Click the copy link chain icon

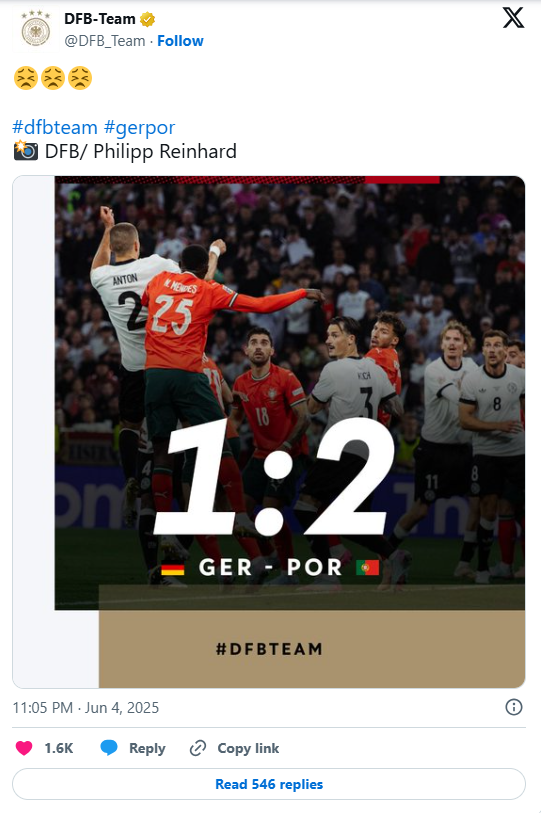198,748
